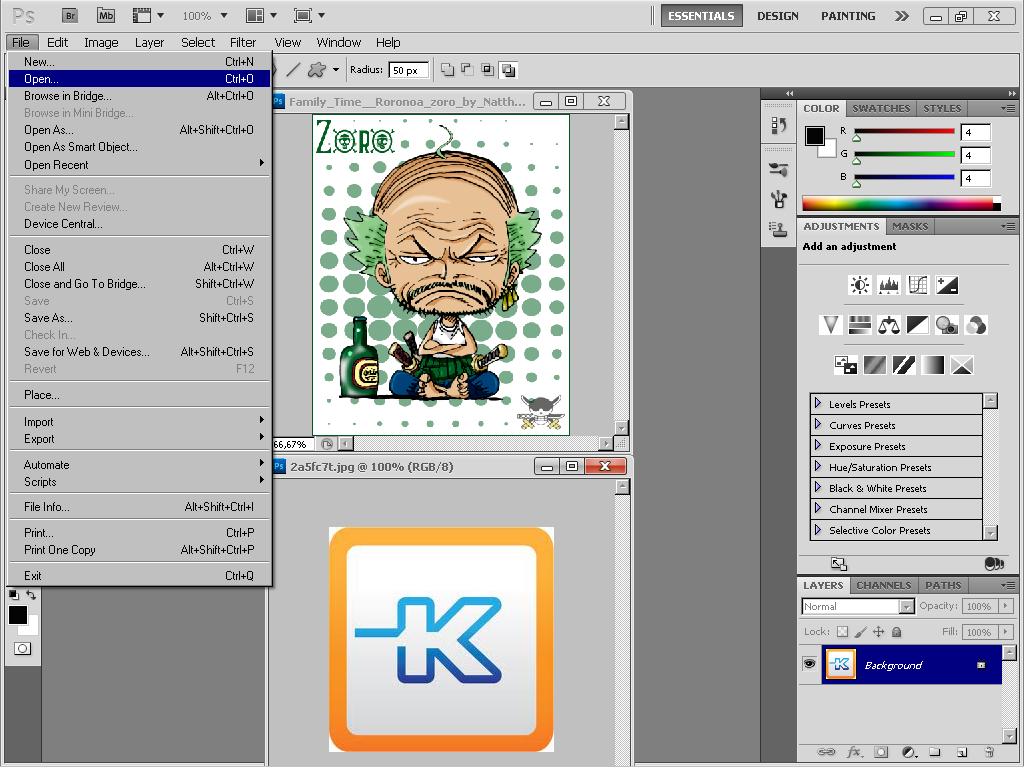
Task: Click the foreground color swatch in Color panel
Action: click(814, 136)
